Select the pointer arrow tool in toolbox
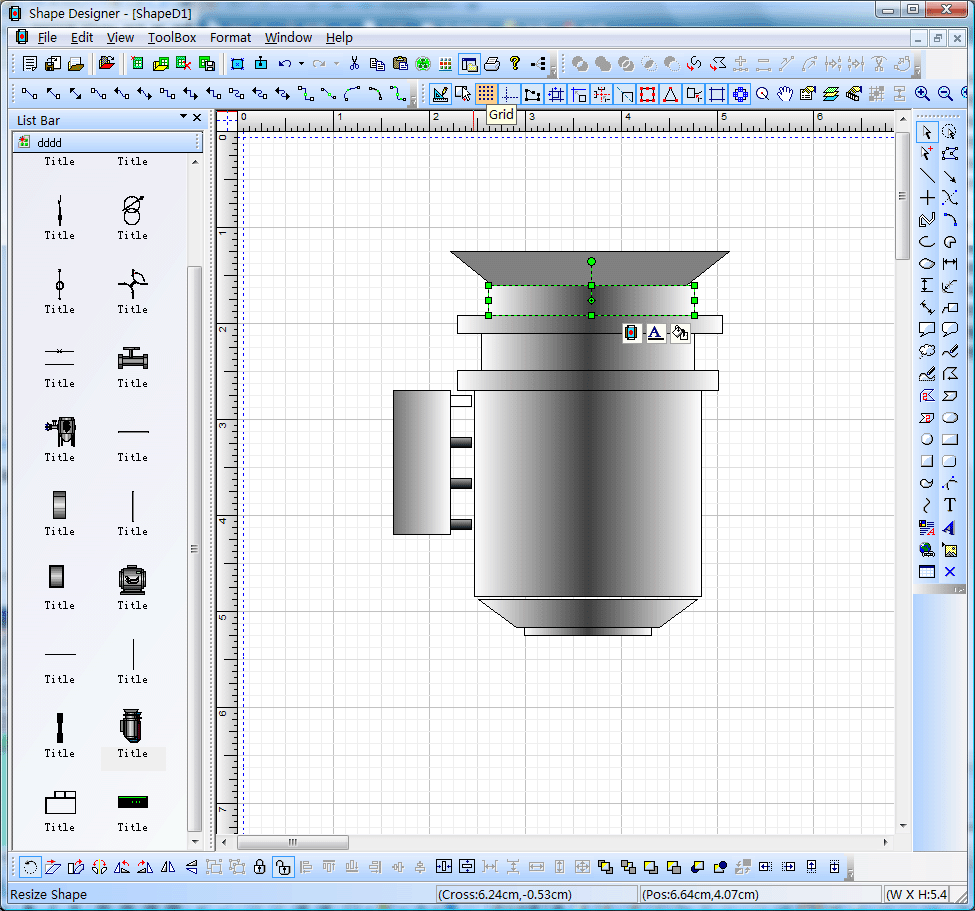 pyautogui.click(x=927, y=132)
